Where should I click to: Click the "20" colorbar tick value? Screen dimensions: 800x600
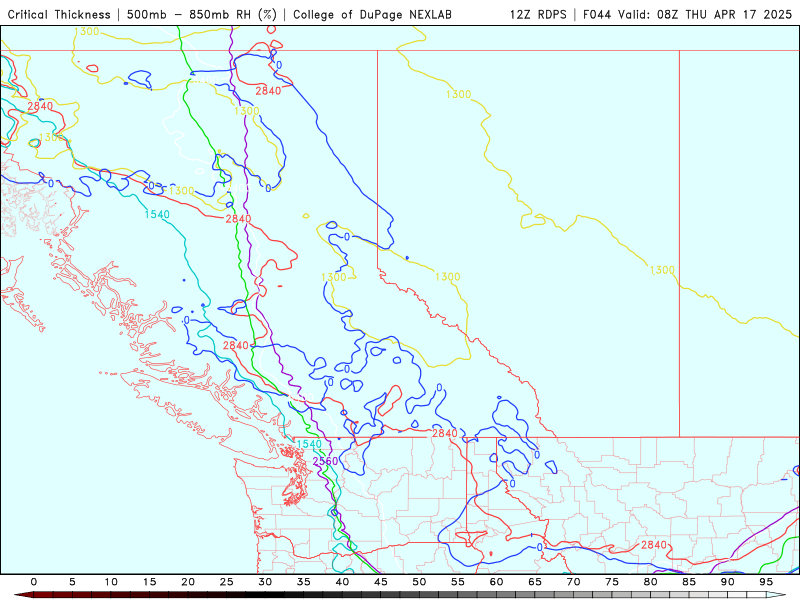[x=188, y=582]
